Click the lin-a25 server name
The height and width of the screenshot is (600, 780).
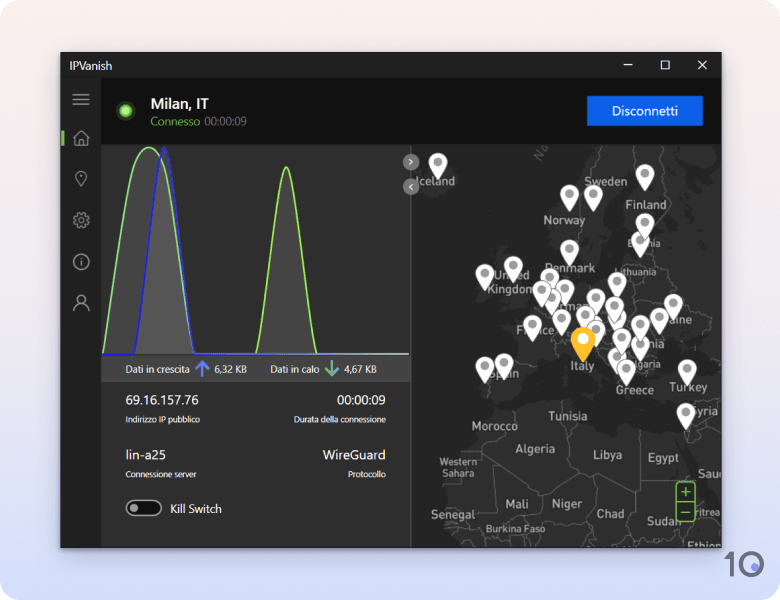click(145, 455)
